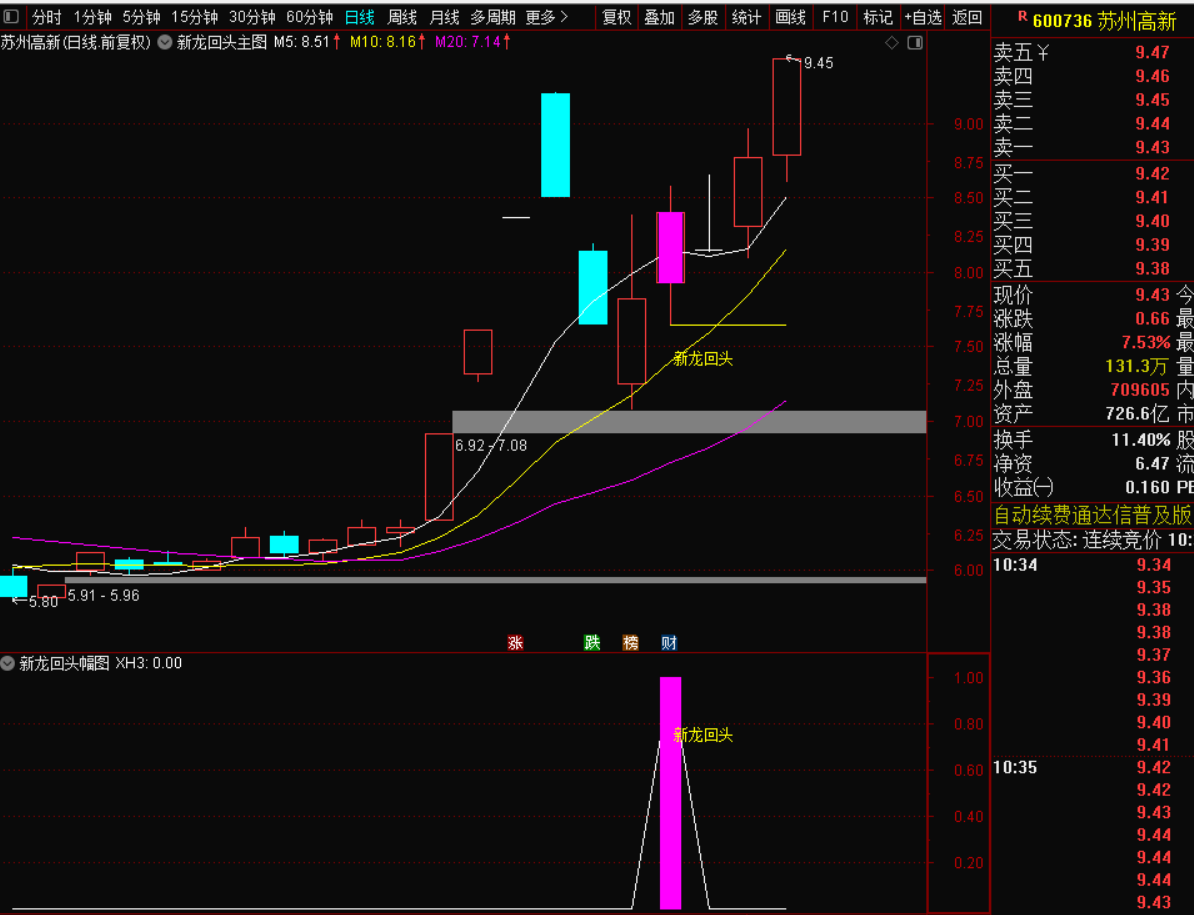Click the 交易状态: 连续竞价 status text

(1077, 540)
